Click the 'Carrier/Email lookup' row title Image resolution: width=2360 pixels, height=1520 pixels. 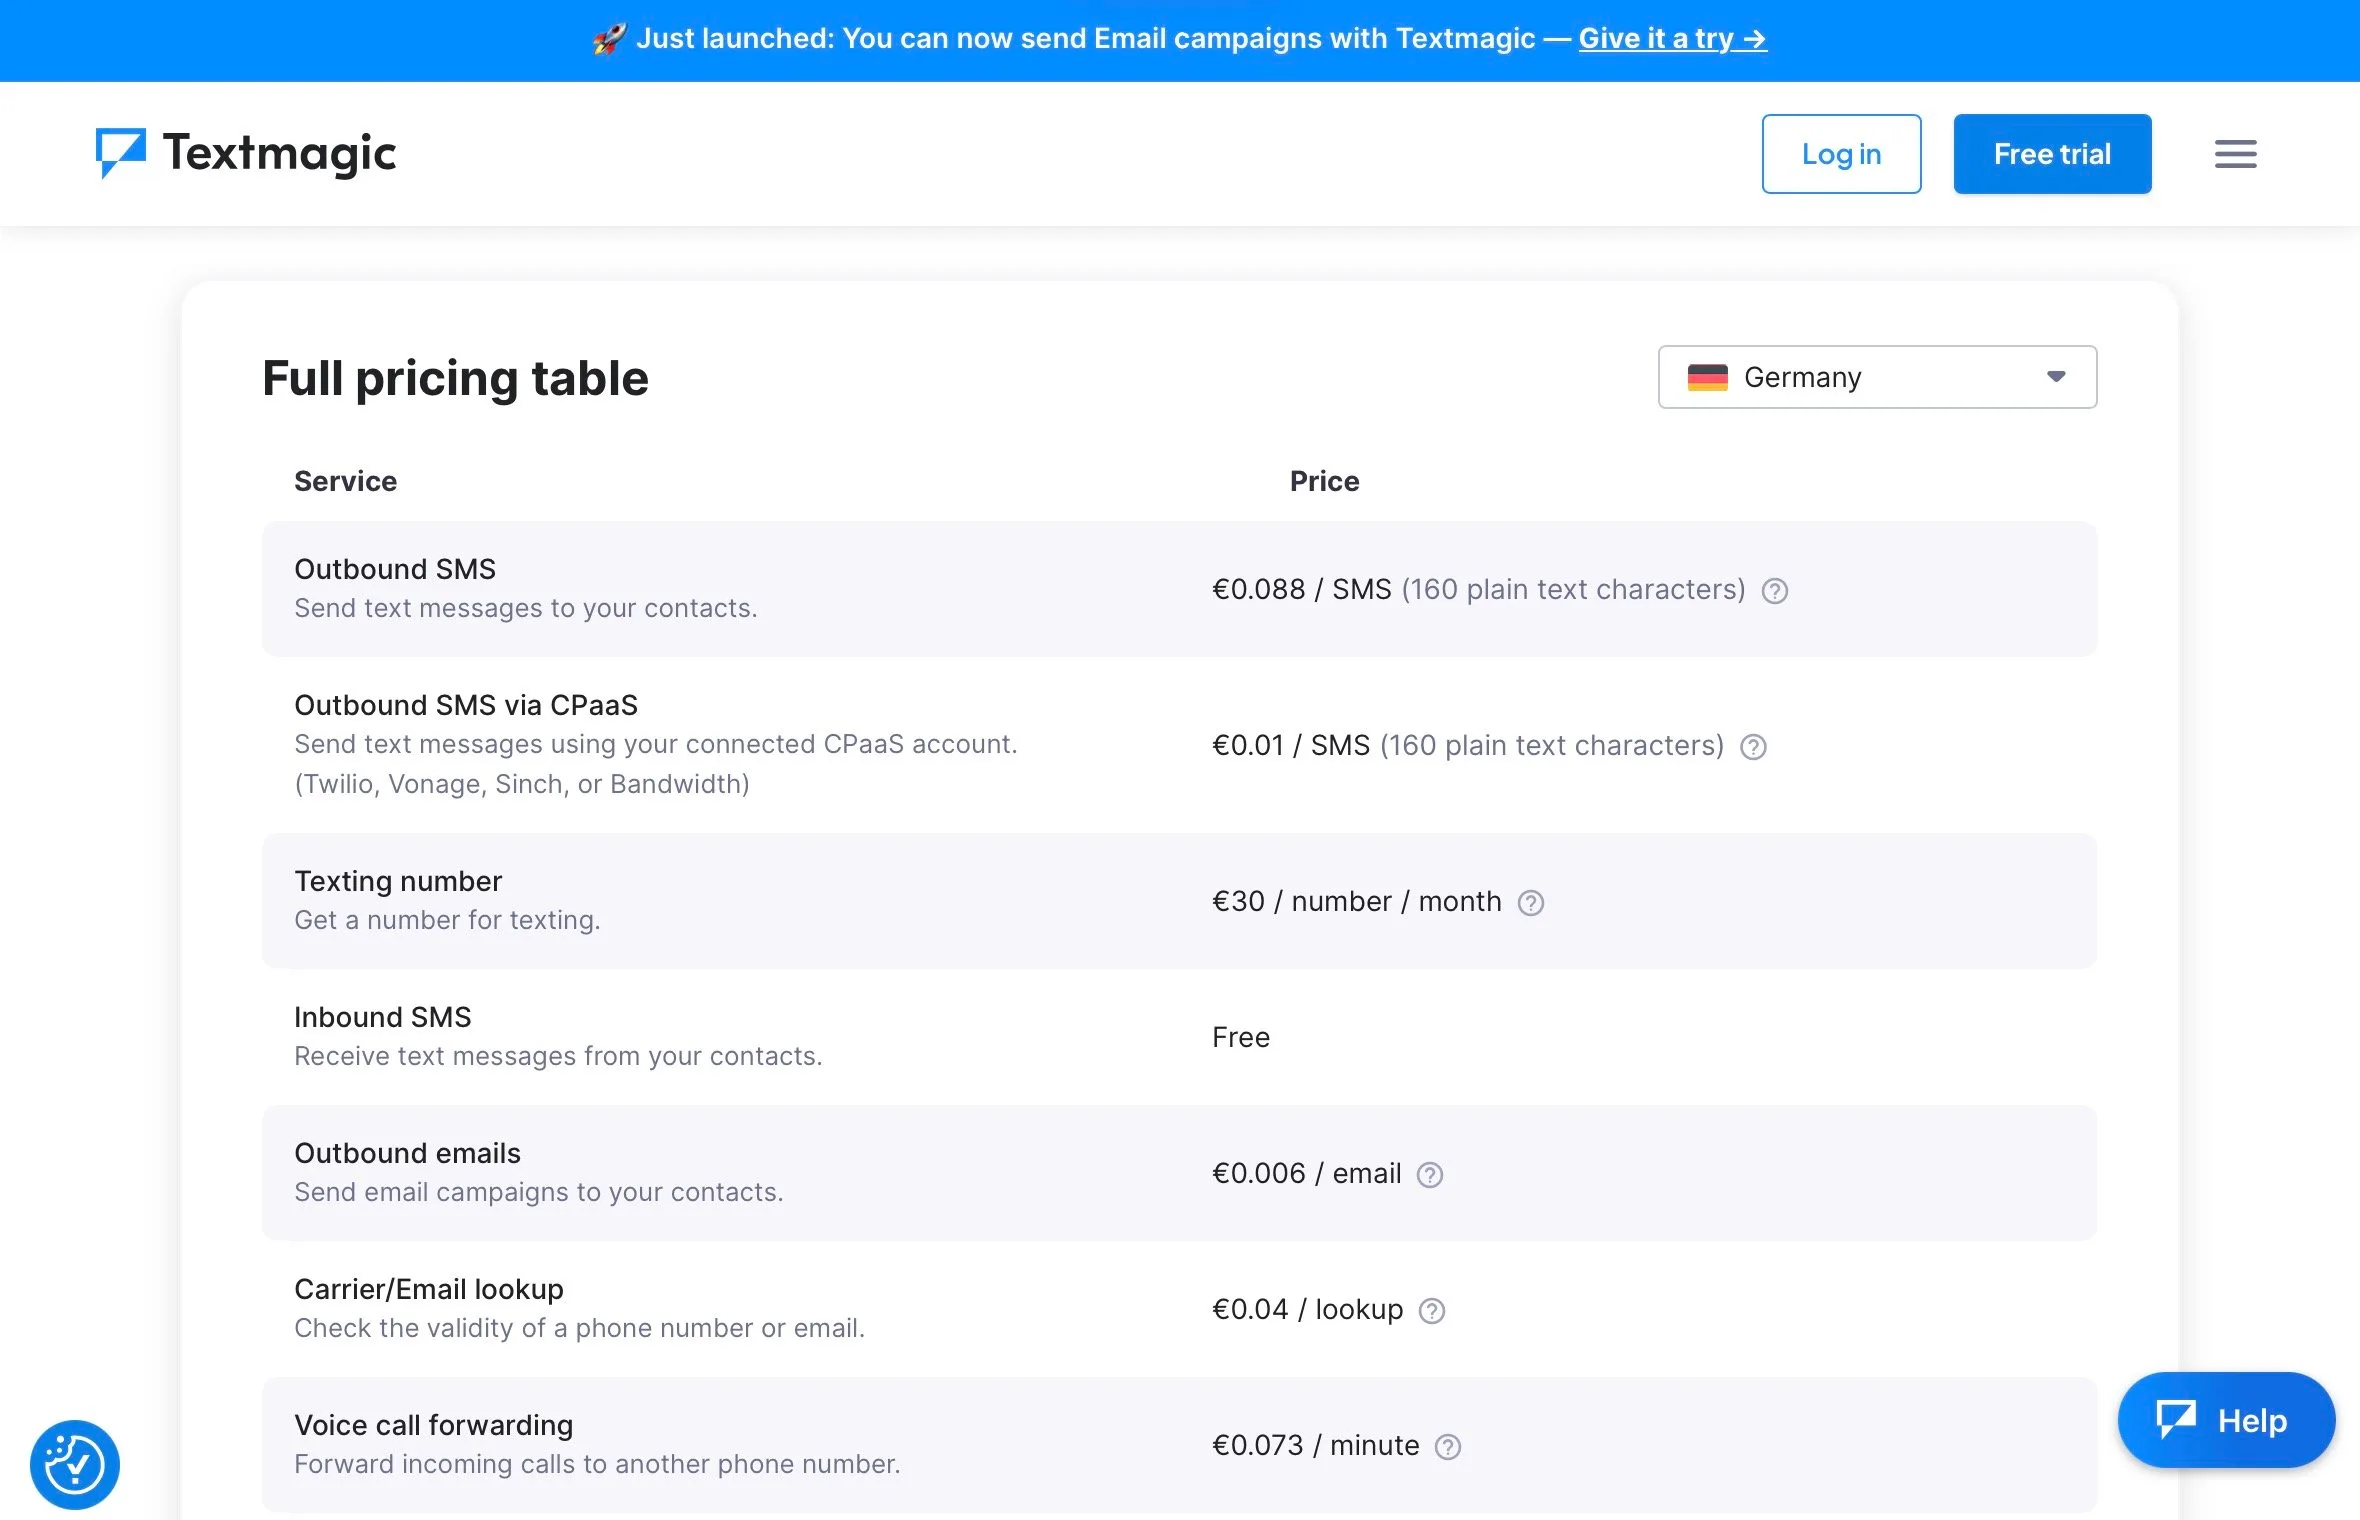(429, 1289)
